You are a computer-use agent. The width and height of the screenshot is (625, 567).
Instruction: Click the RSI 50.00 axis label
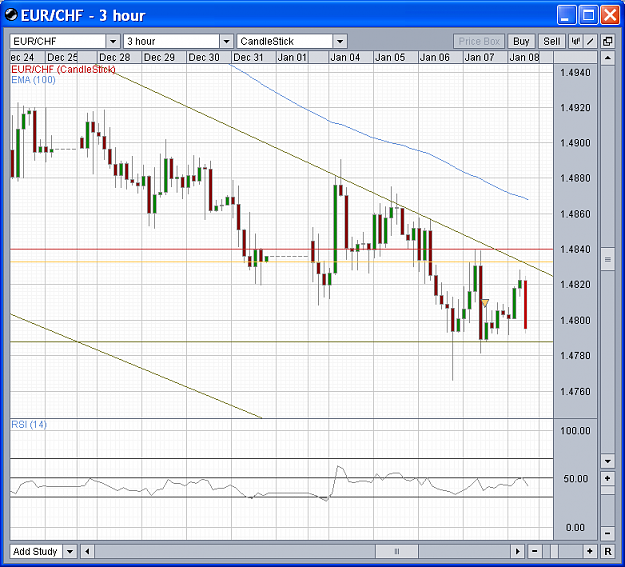[x=576, y=478]
